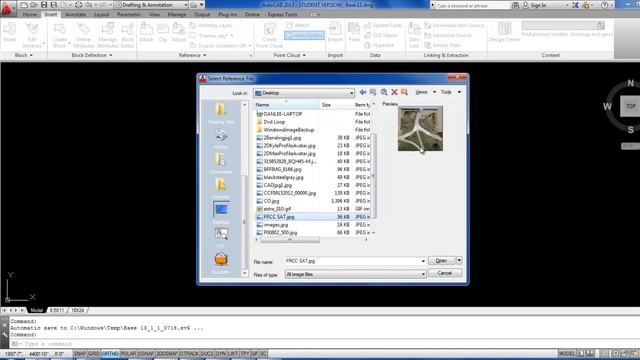This screenshot has width=640, height=360.
Task: Click Sign In at top right
Action: 538,5
